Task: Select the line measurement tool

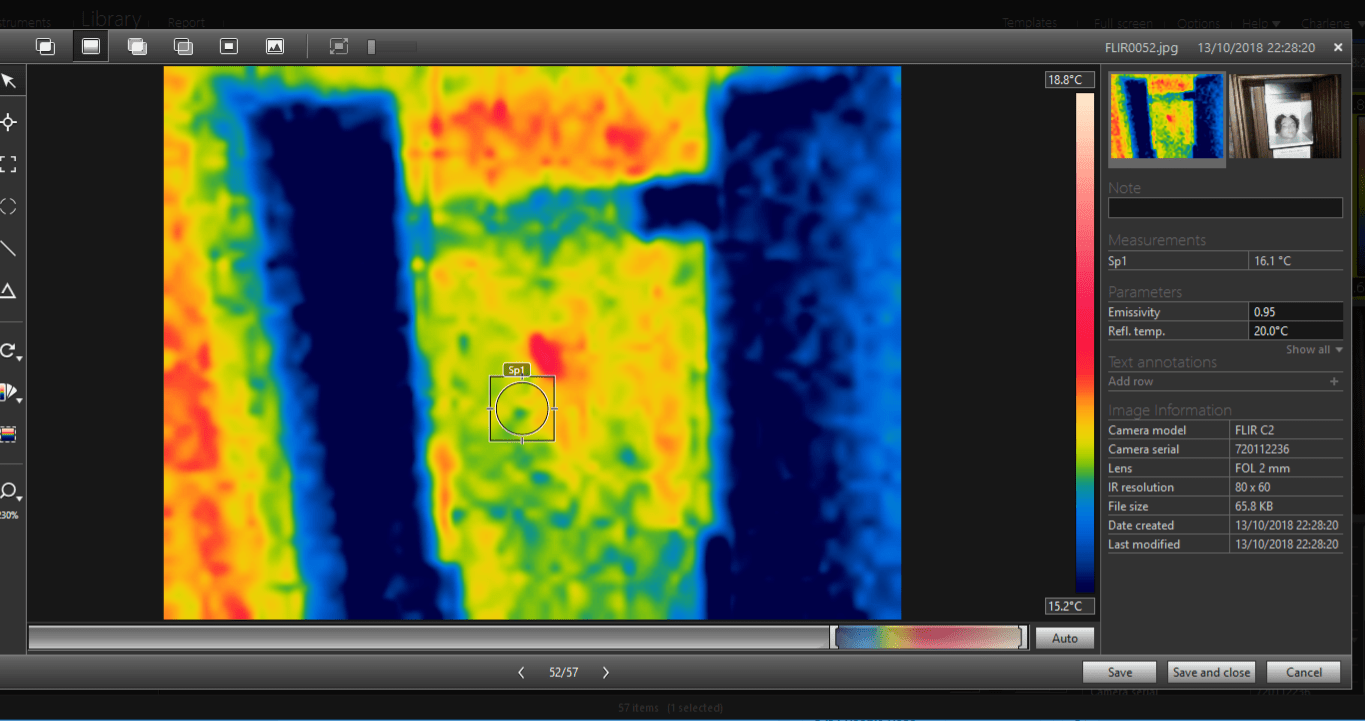Action: (x=9, y=249)
